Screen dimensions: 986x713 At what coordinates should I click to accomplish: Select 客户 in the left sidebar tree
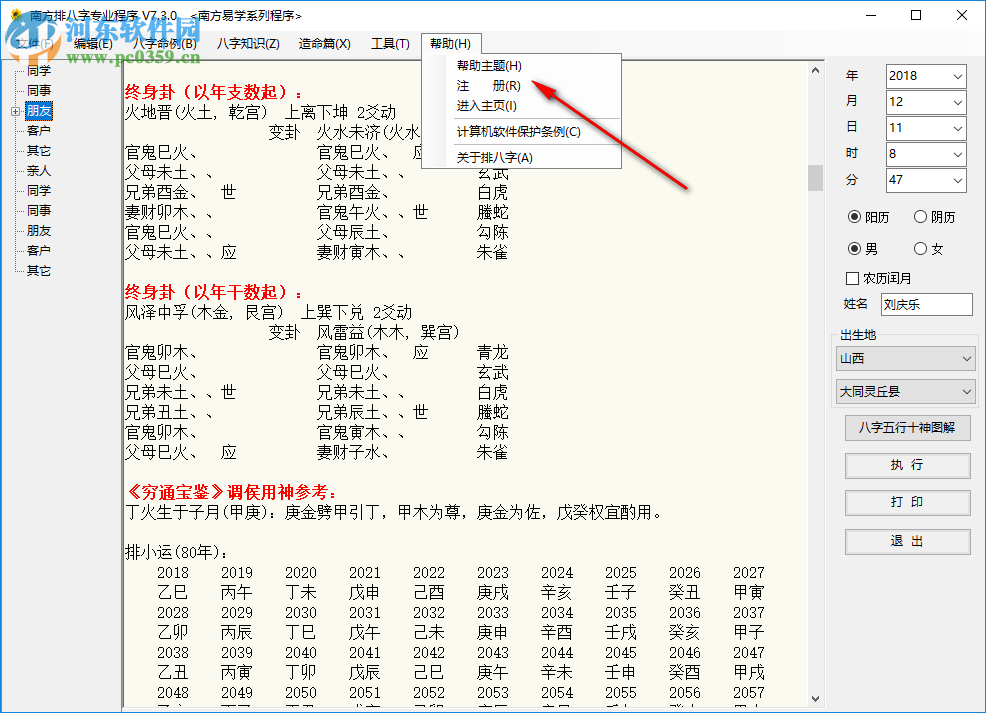pyautogui.click(x=40, y=130)
